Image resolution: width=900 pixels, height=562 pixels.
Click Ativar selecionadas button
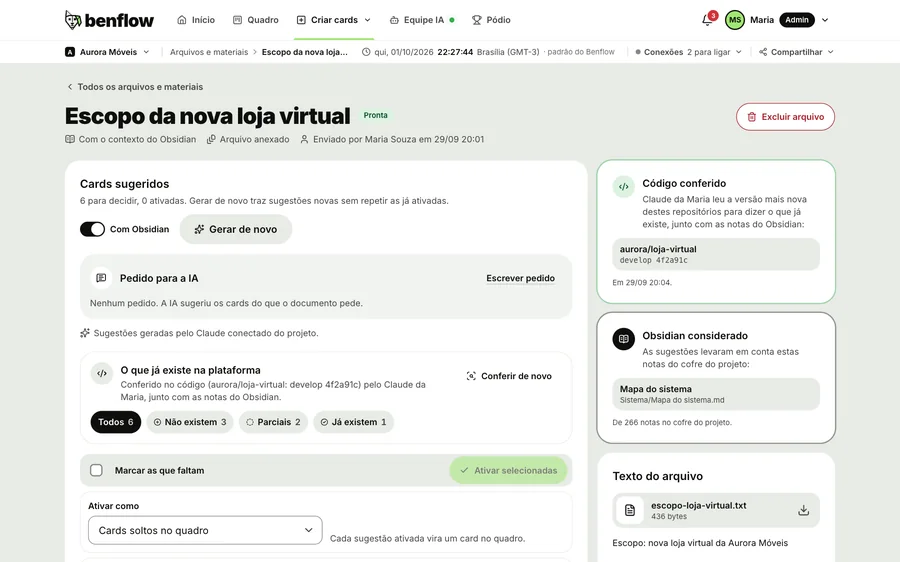click(x=508, y=470)
